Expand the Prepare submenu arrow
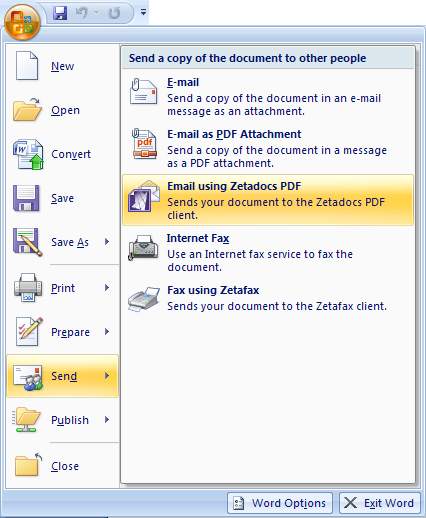Viewport: 426px width, 518px height. click(107, 331)
